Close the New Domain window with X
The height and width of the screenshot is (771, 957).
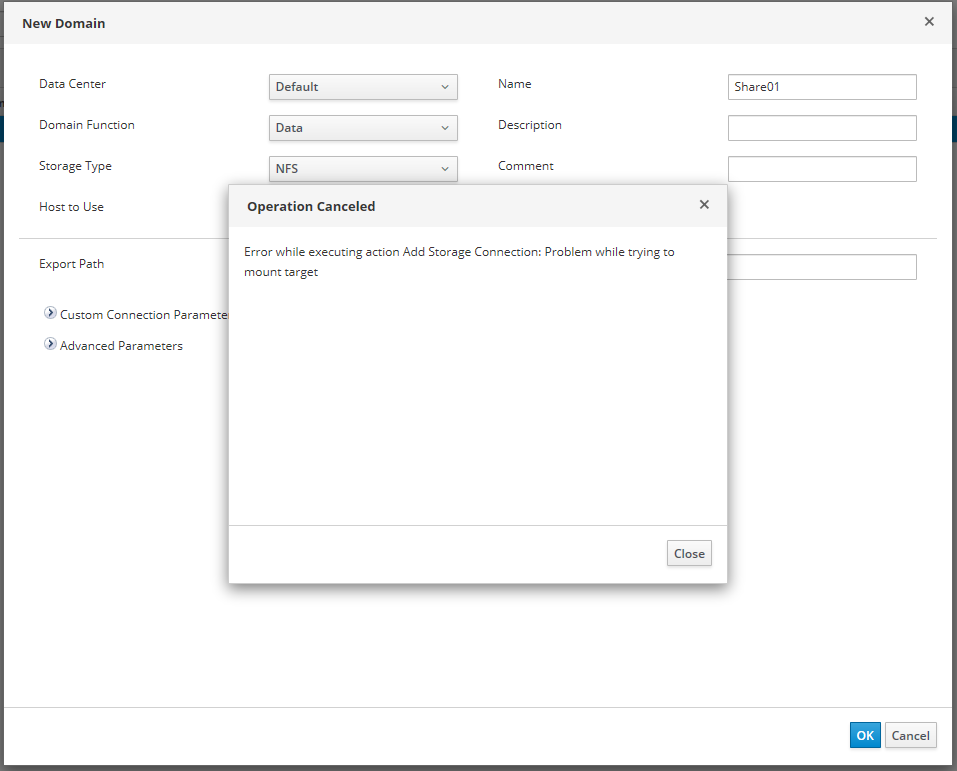(929, 22)
